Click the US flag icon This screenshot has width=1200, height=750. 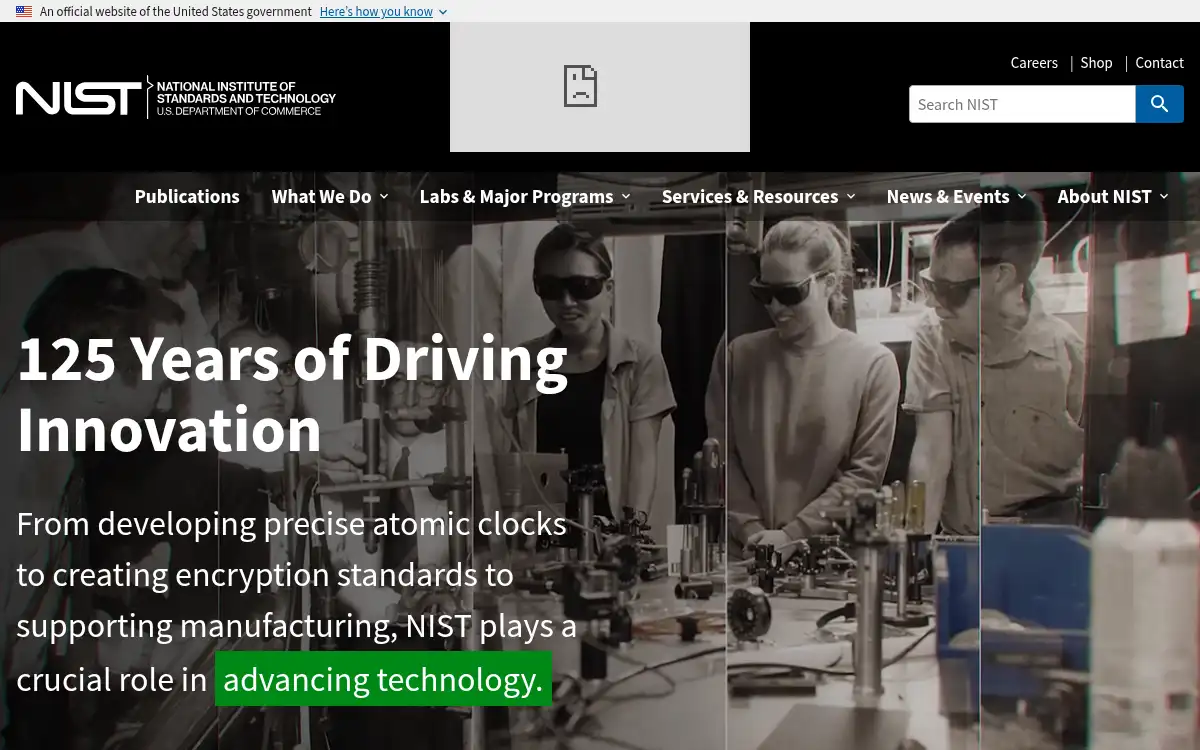[x=24, y=12]
